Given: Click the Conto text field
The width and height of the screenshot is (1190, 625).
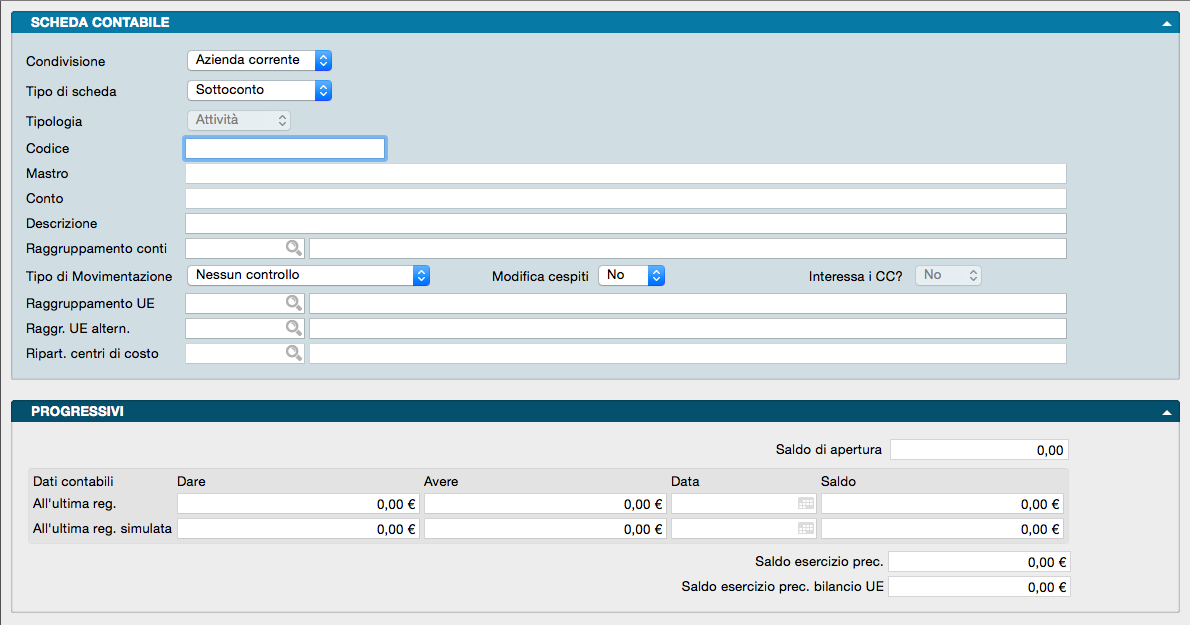Looking at the screenshot, I should [x=625, y=199].
